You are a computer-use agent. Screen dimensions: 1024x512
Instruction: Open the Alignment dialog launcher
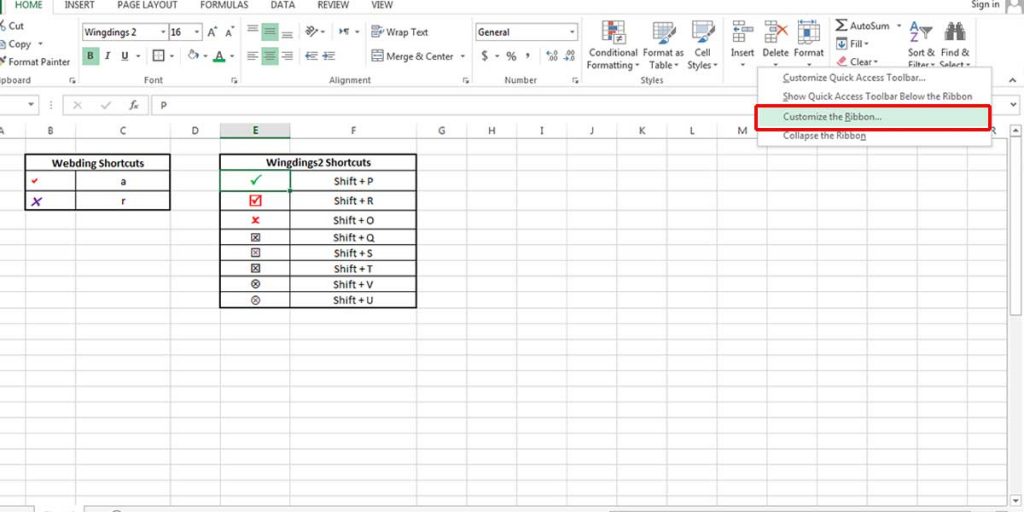(x=466, y=81)
